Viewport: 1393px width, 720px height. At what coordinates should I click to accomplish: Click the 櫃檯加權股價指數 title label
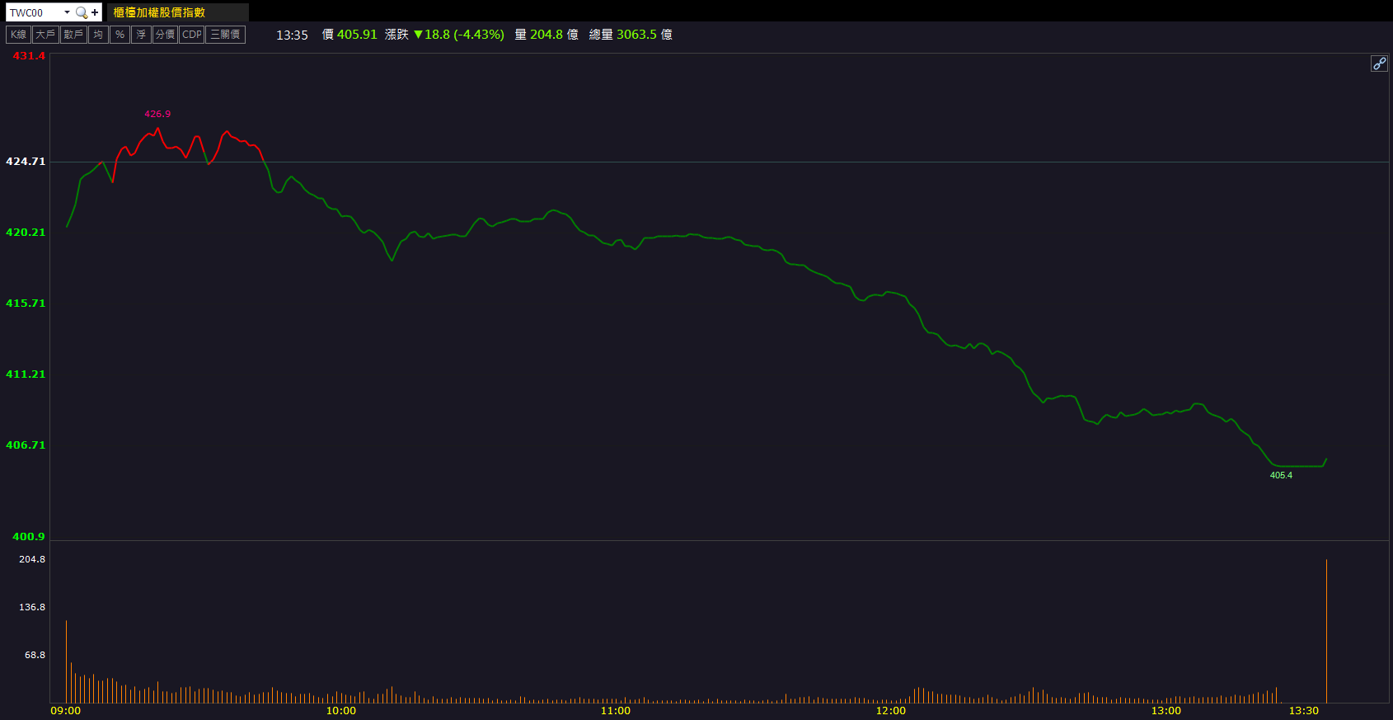point(159,13)
